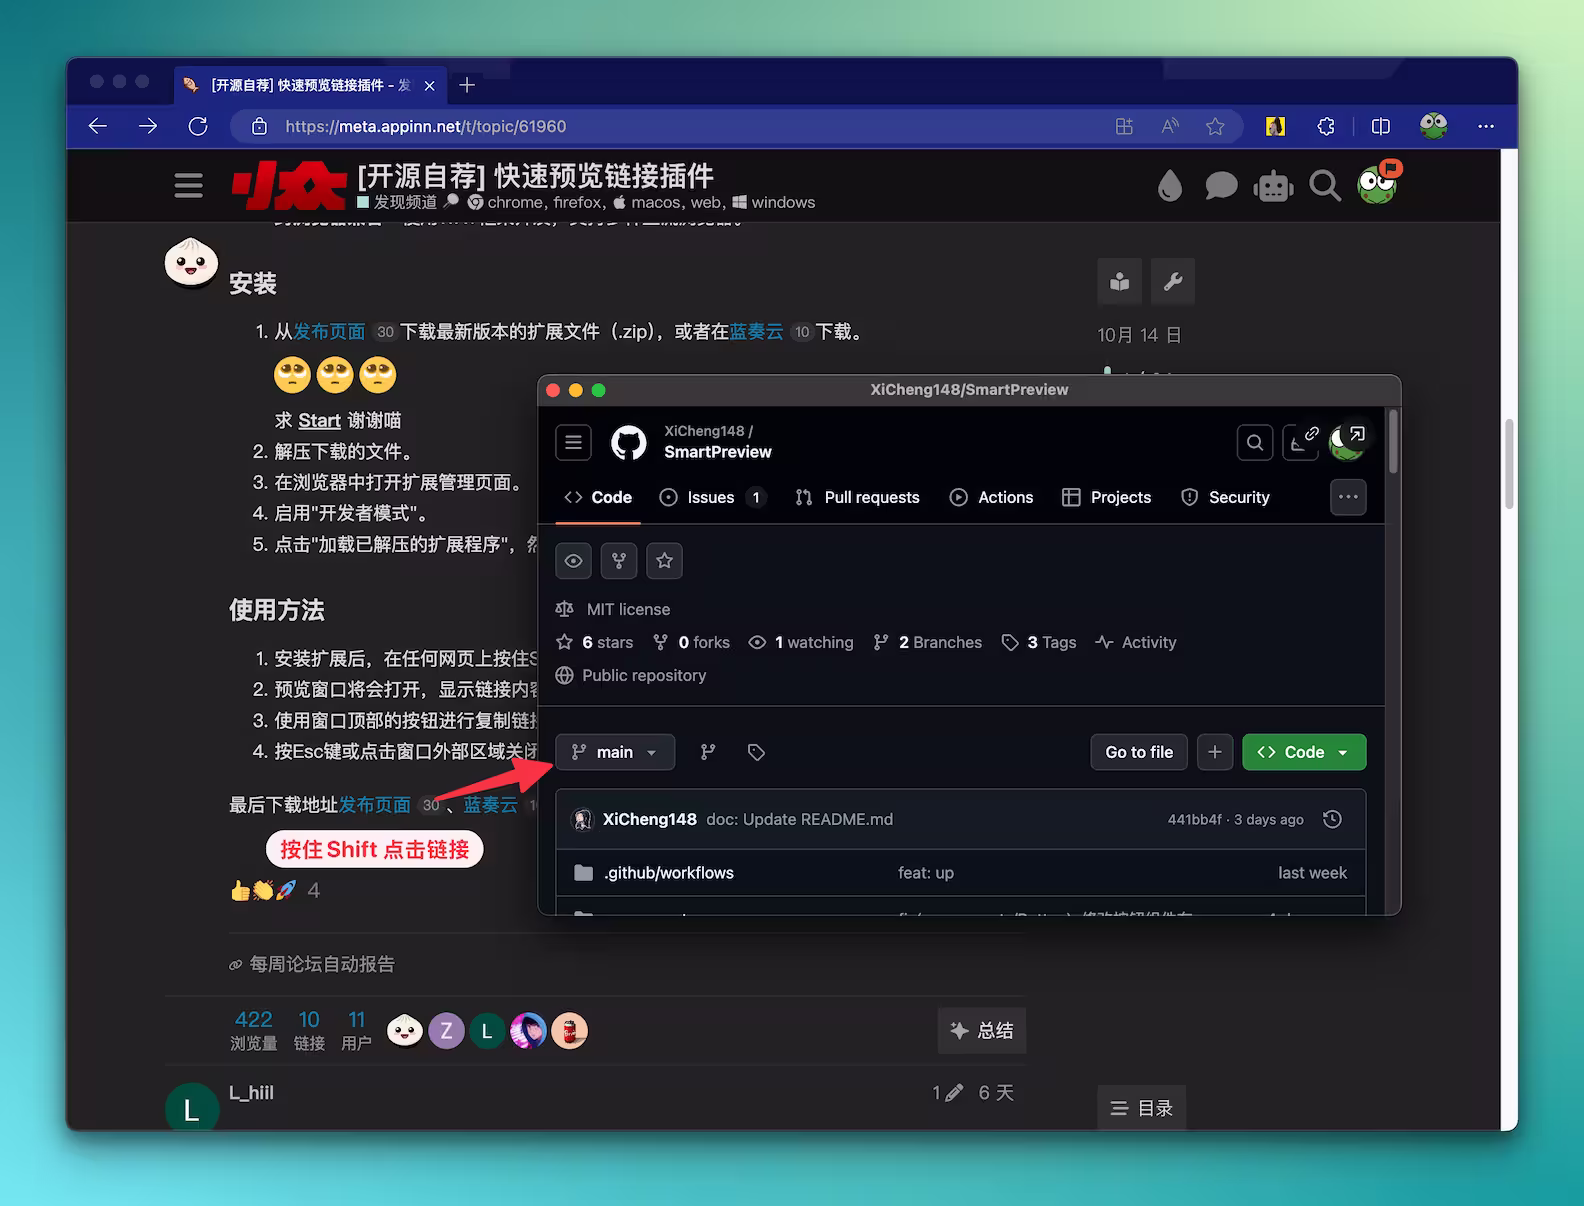Click the Go to file button
Viewport: 1584px width, 1206px height.
point(1139,752)
